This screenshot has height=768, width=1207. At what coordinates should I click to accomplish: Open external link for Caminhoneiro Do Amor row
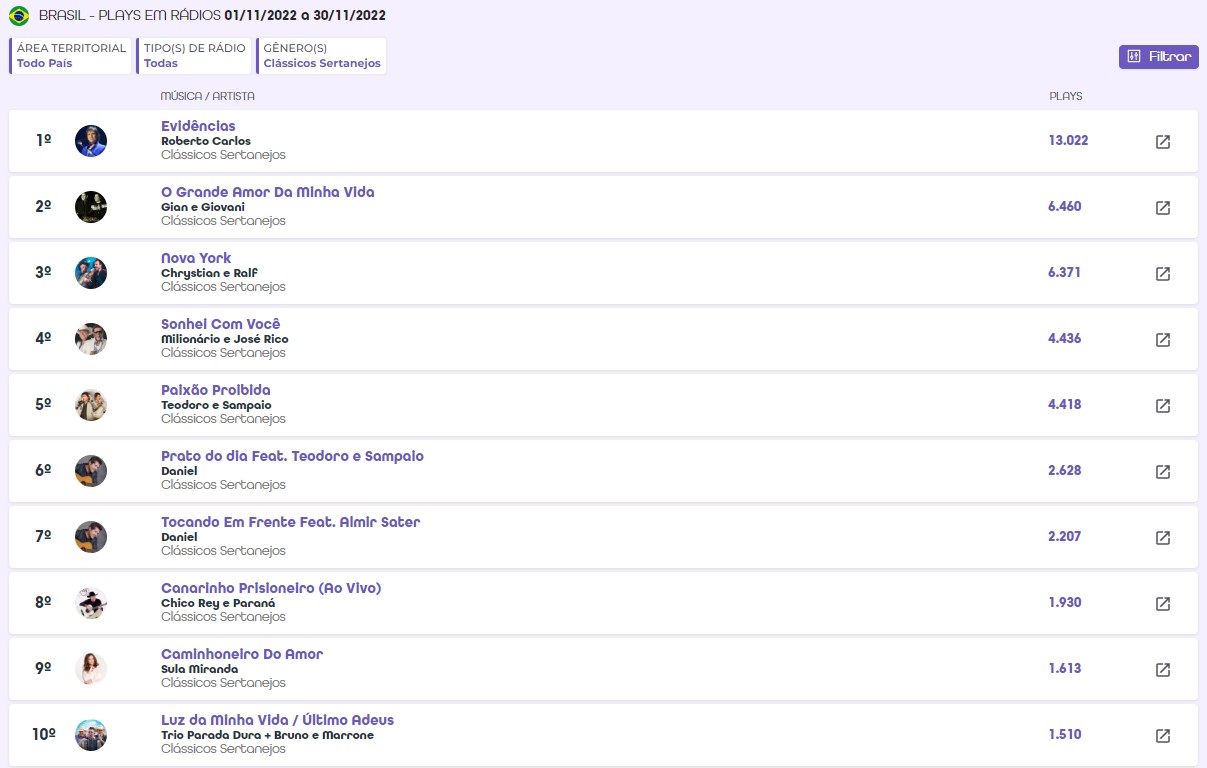tap(1163, 670)
